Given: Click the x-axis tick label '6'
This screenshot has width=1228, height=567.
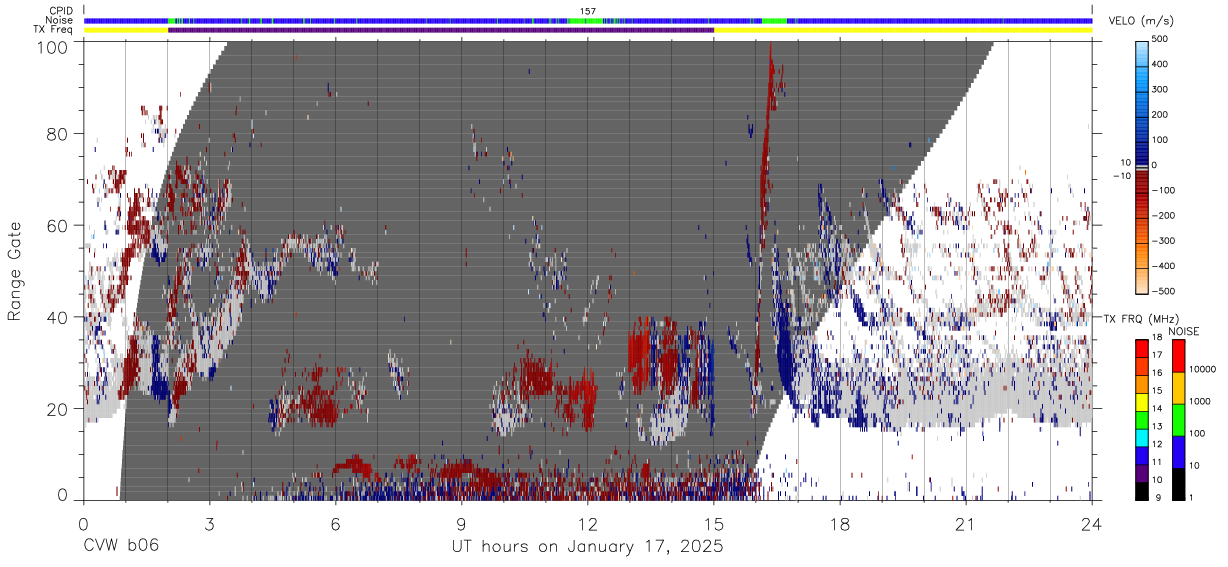Looking at the screenshot, I should click(x=335, y=524).
